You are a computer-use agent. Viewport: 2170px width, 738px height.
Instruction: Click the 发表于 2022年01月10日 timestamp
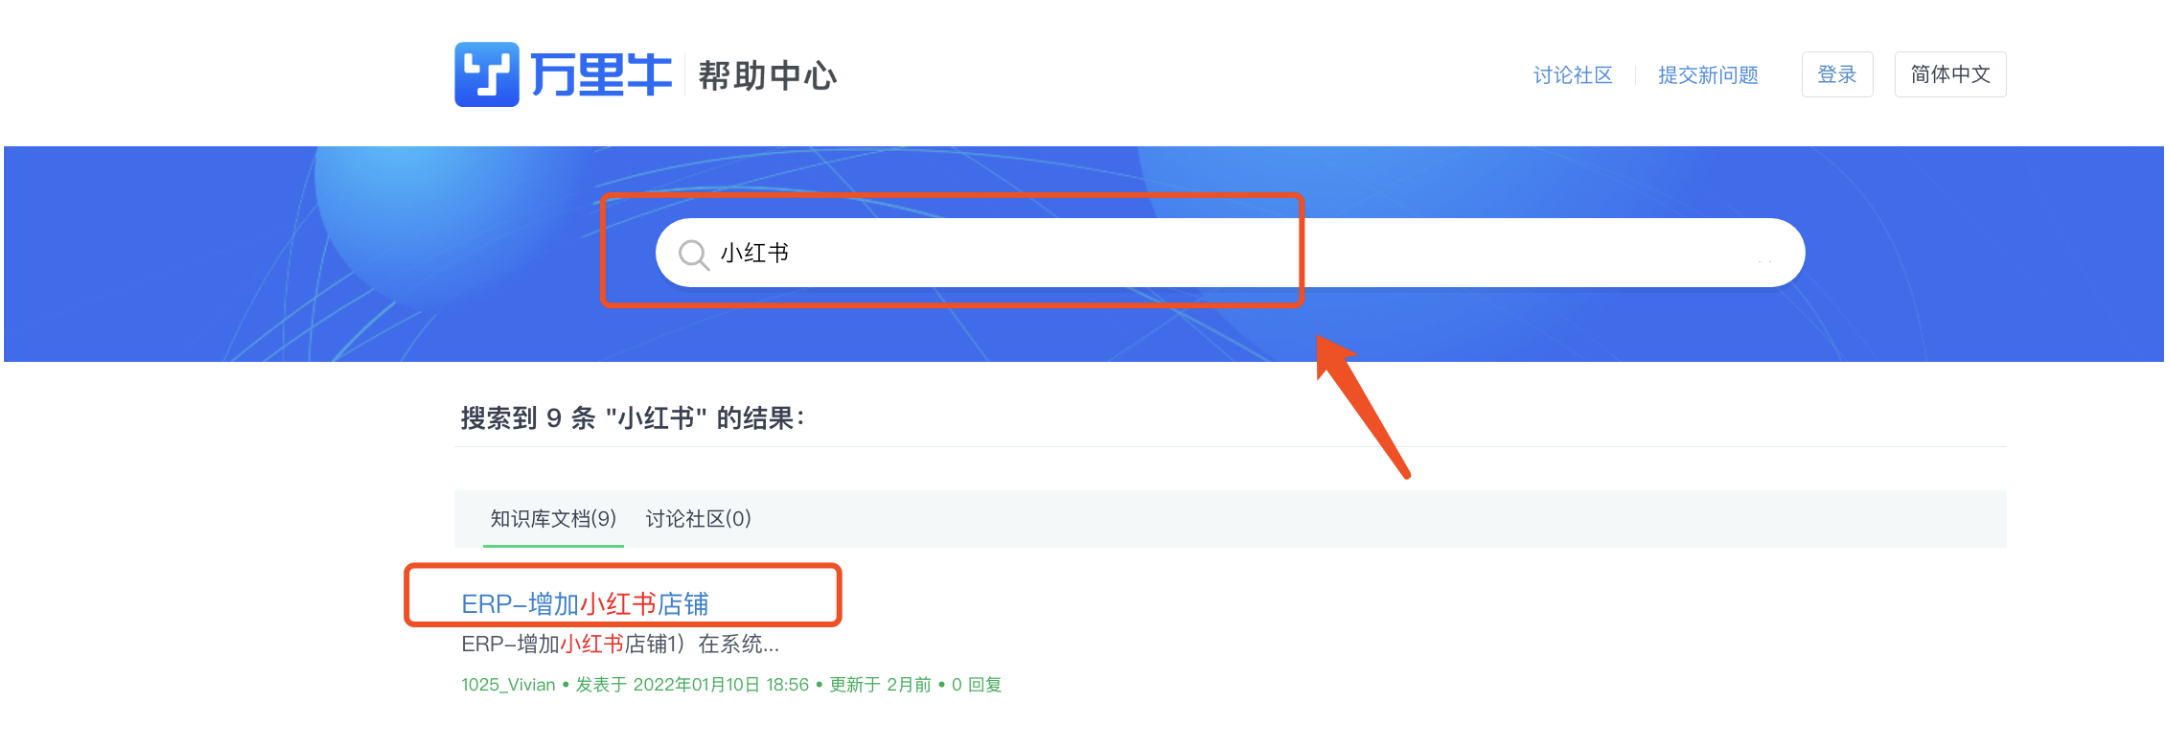point(692,685)
